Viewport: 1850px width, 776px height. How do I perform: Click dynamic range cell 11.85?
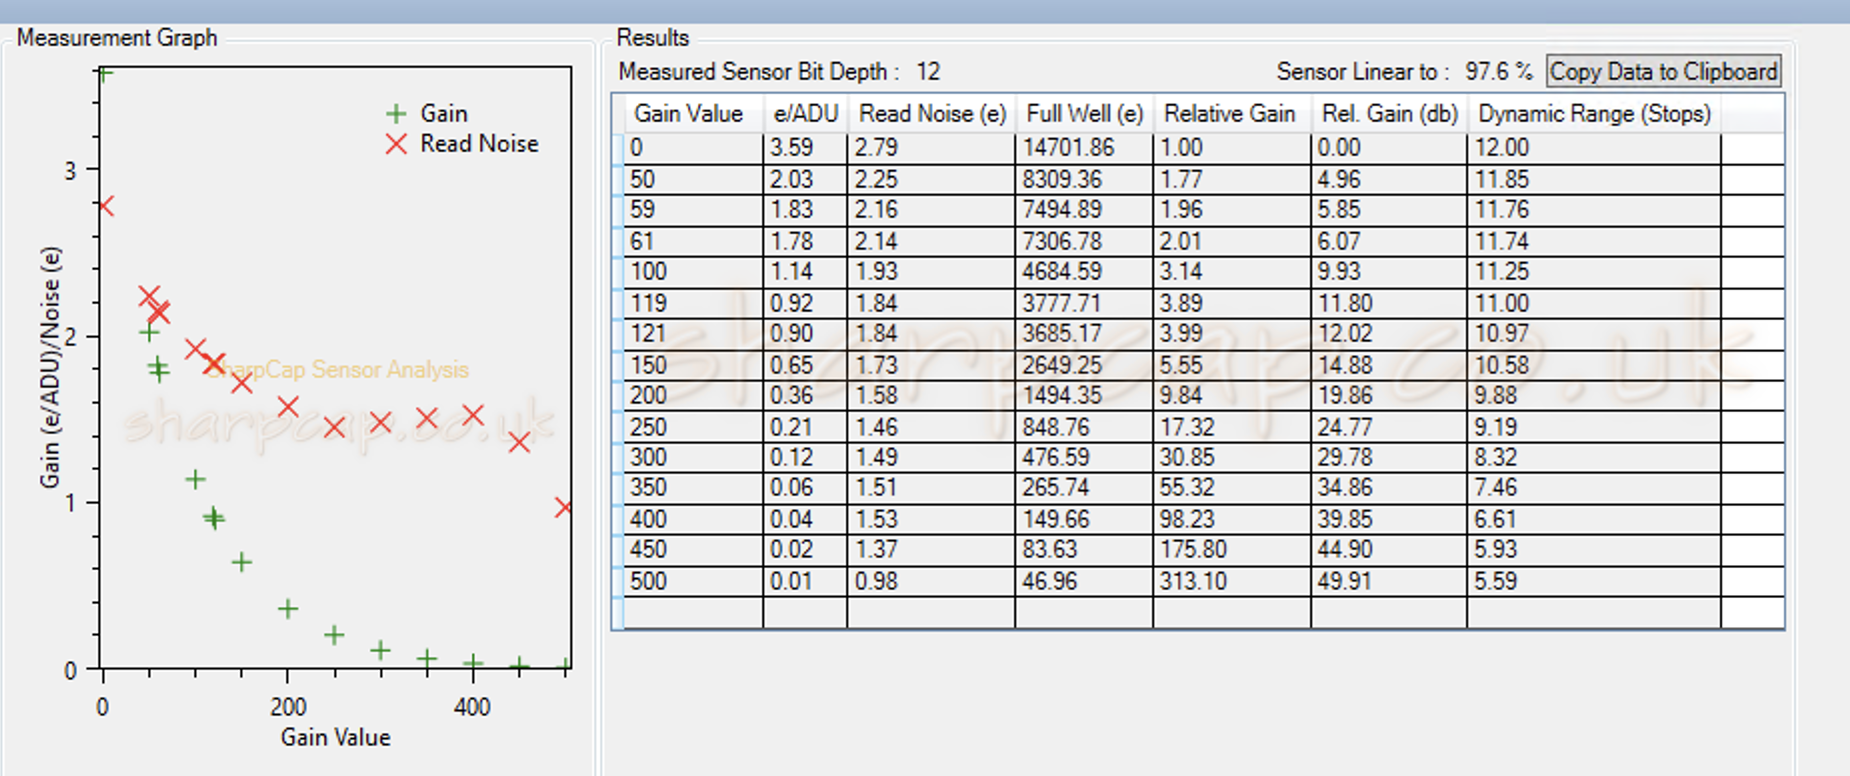click(x=1594, y=180)
